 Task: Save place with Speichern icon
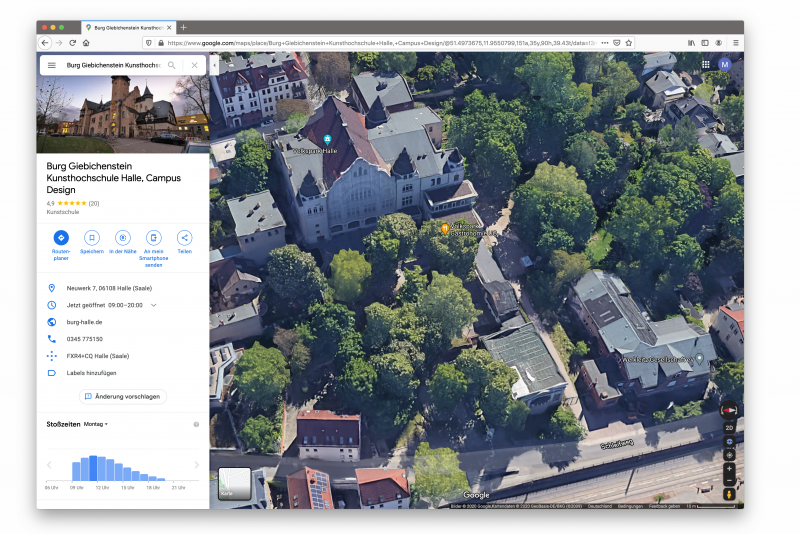(x=92, y=238)
